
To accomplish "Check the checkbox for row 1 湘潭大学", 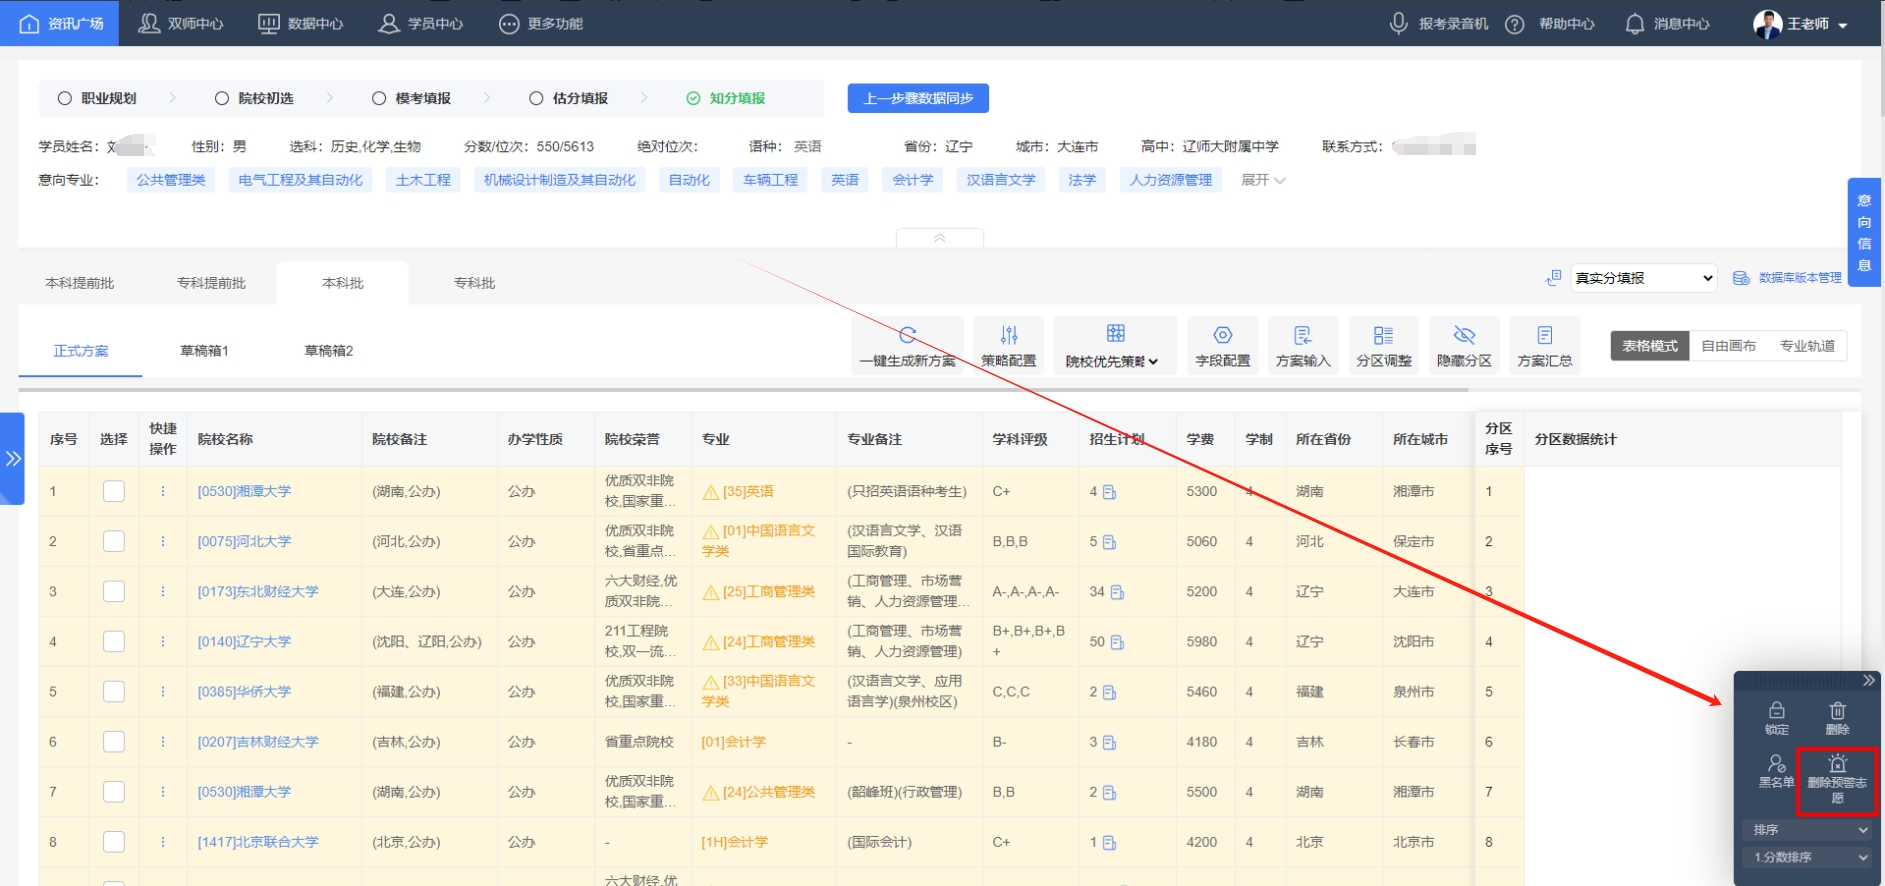I will click(114, 491).
